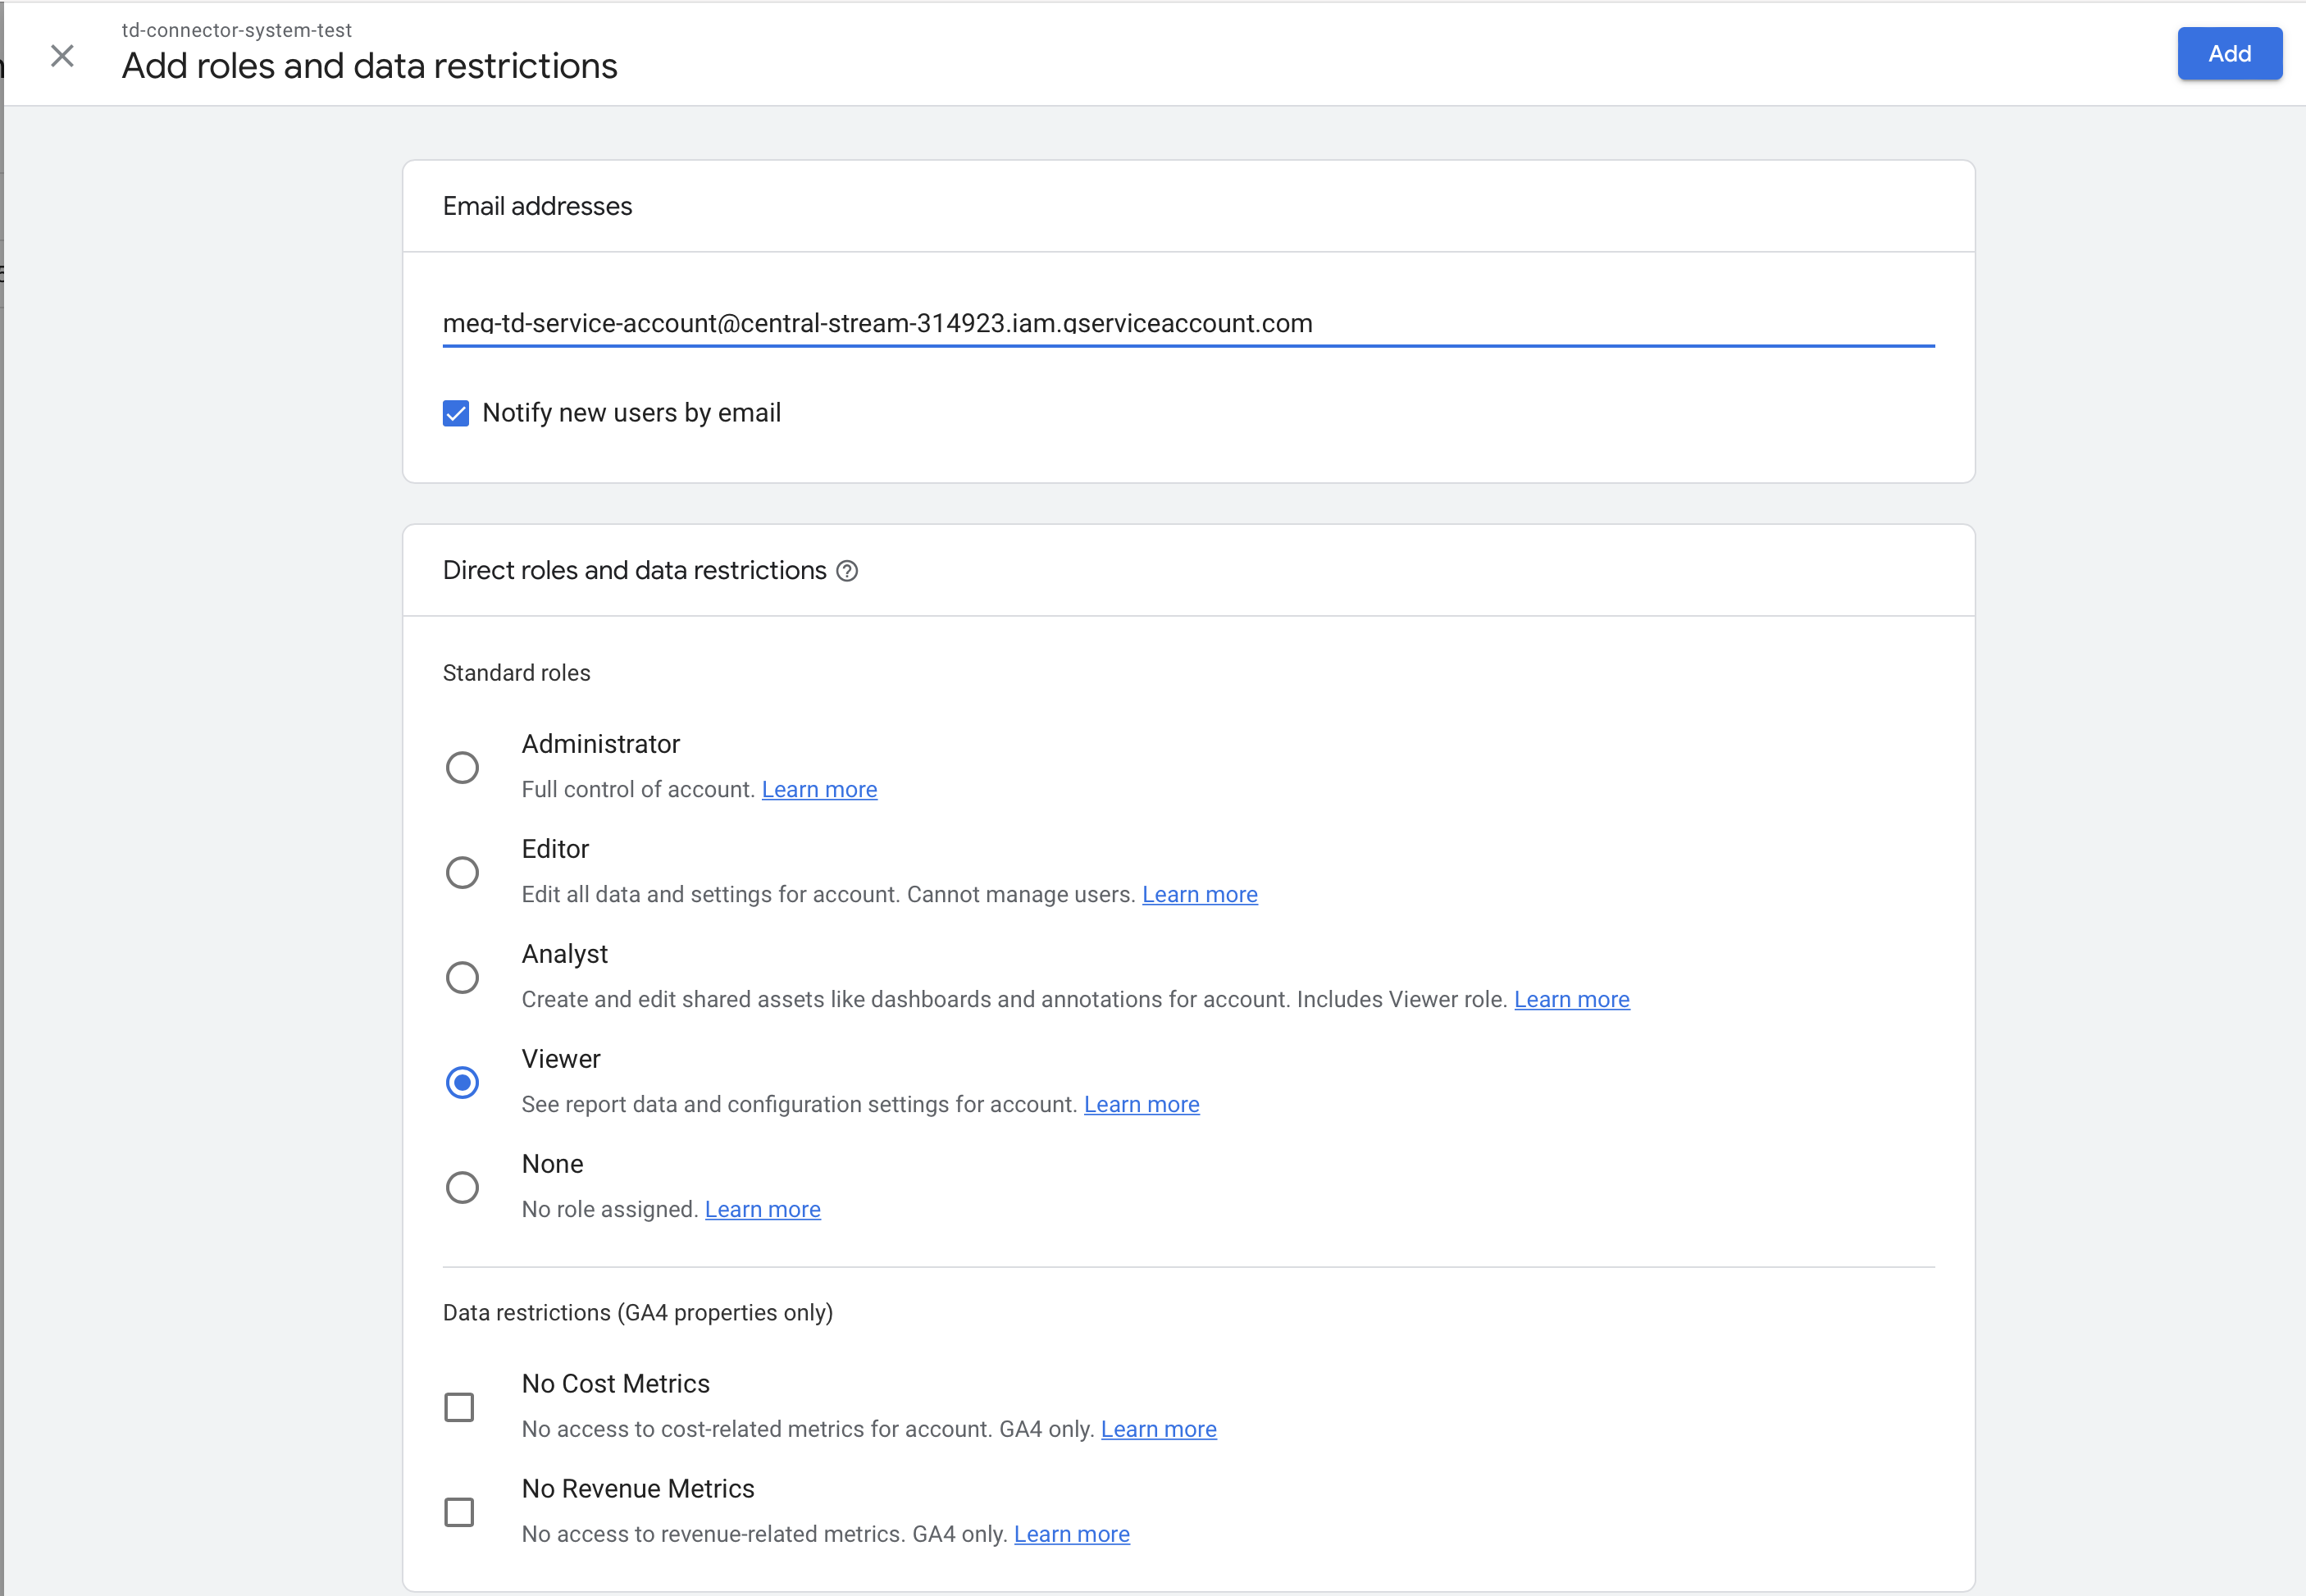The image size is (2306, 1596).
Task: Open Learn more for No Cost Metrics
Action: (x=1158, y=1430)
